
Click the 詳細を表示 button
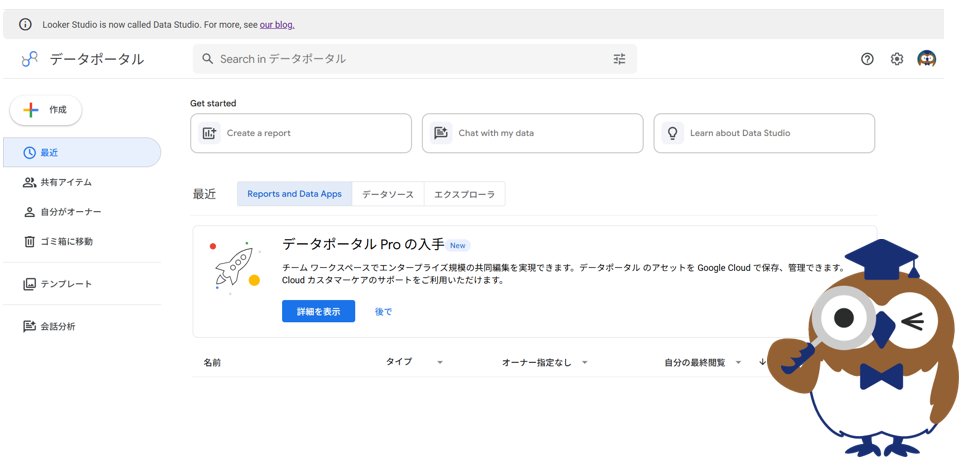point(318,311)
